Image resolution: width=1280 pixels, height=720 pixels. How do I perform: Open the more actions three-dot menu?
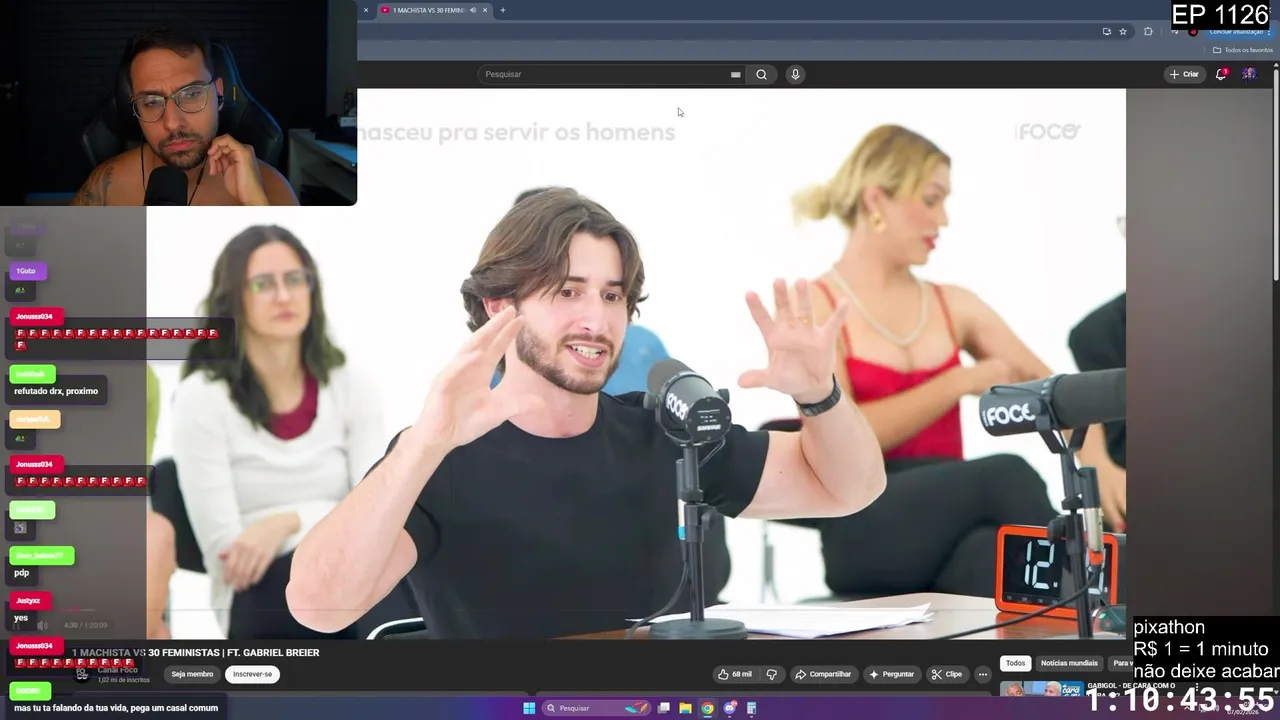tap(983, 674)
